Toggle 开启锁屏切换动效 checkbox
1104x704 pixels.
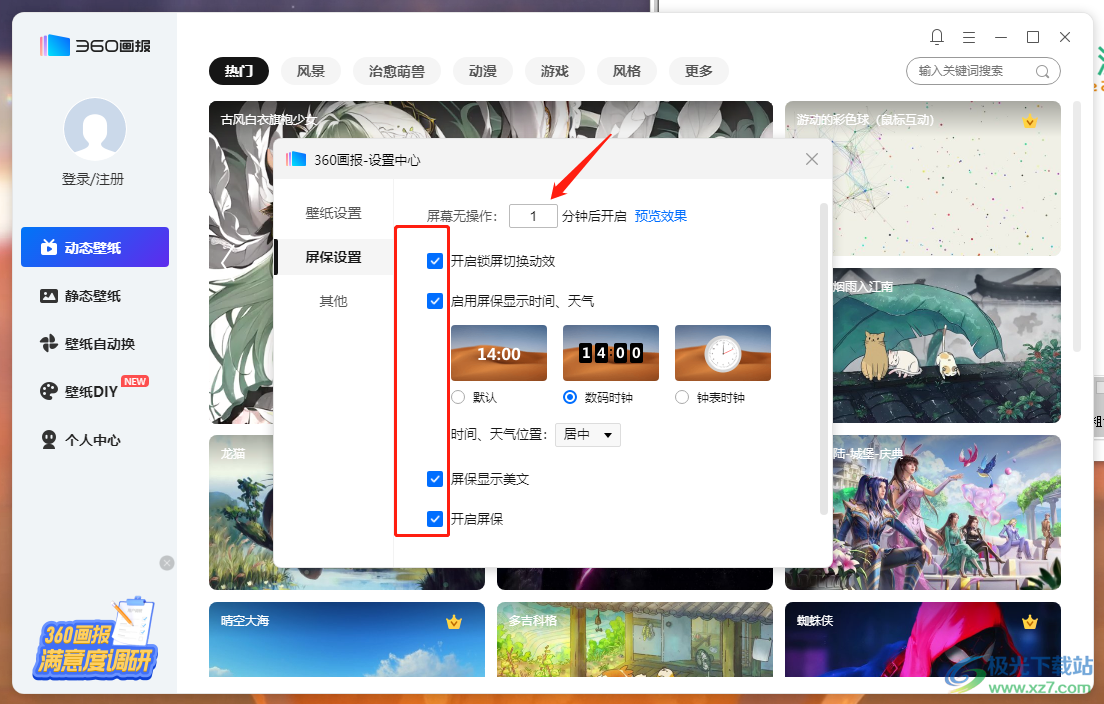click(434, 261)
